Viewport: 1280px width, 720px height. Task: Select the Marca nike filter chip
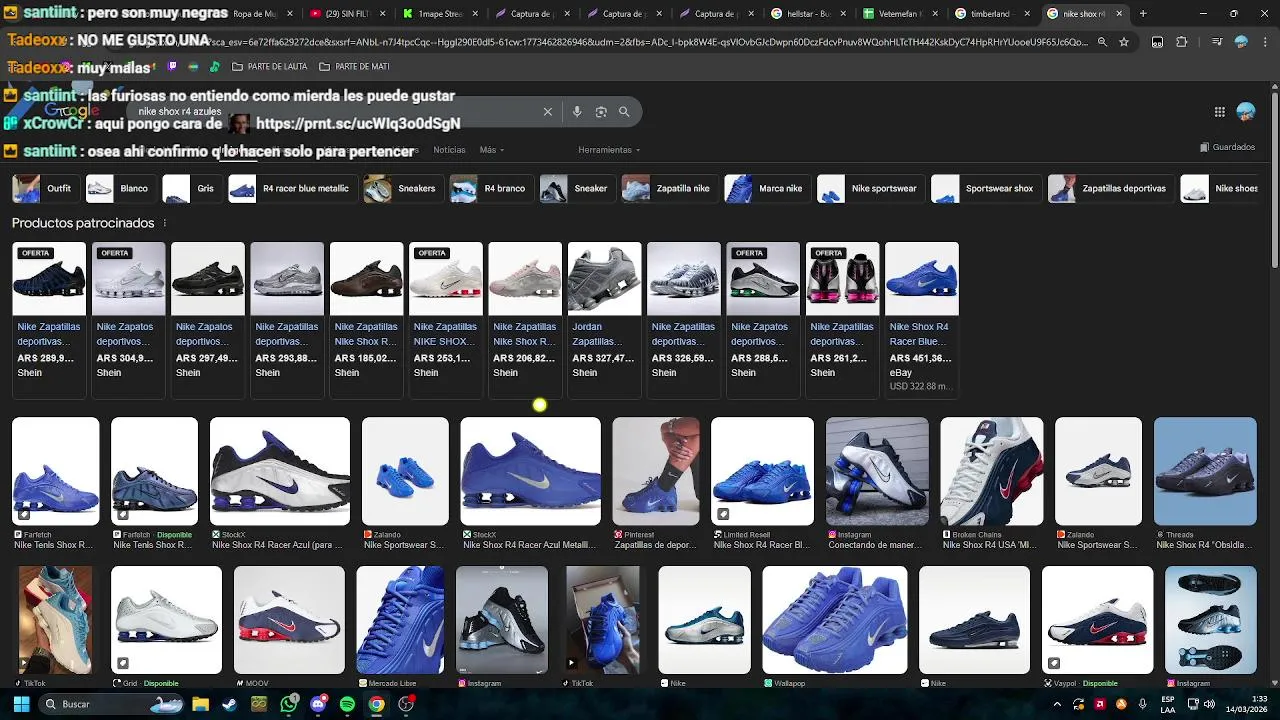(767, 188)
